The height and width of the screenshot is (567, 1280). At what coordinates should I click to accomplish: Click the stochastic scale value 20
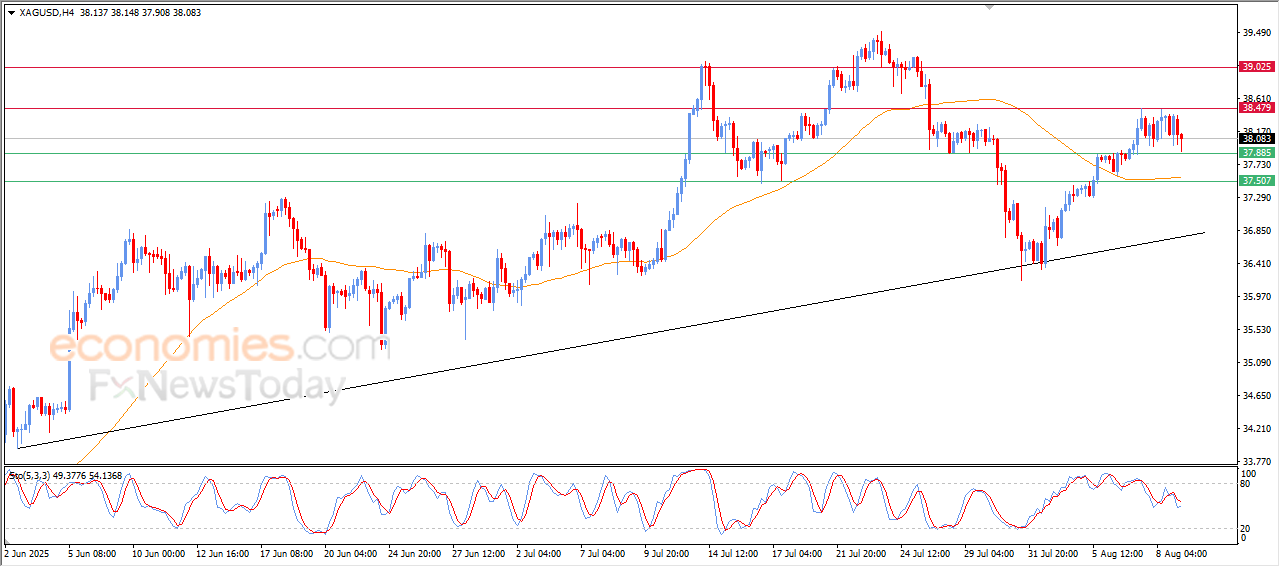tap(1247, 528)
